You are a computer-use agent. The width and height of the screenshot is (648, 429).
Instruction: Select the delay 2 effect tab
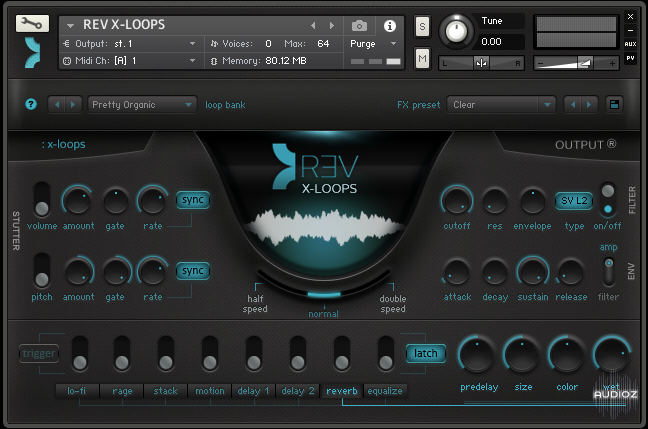(298, 391)
